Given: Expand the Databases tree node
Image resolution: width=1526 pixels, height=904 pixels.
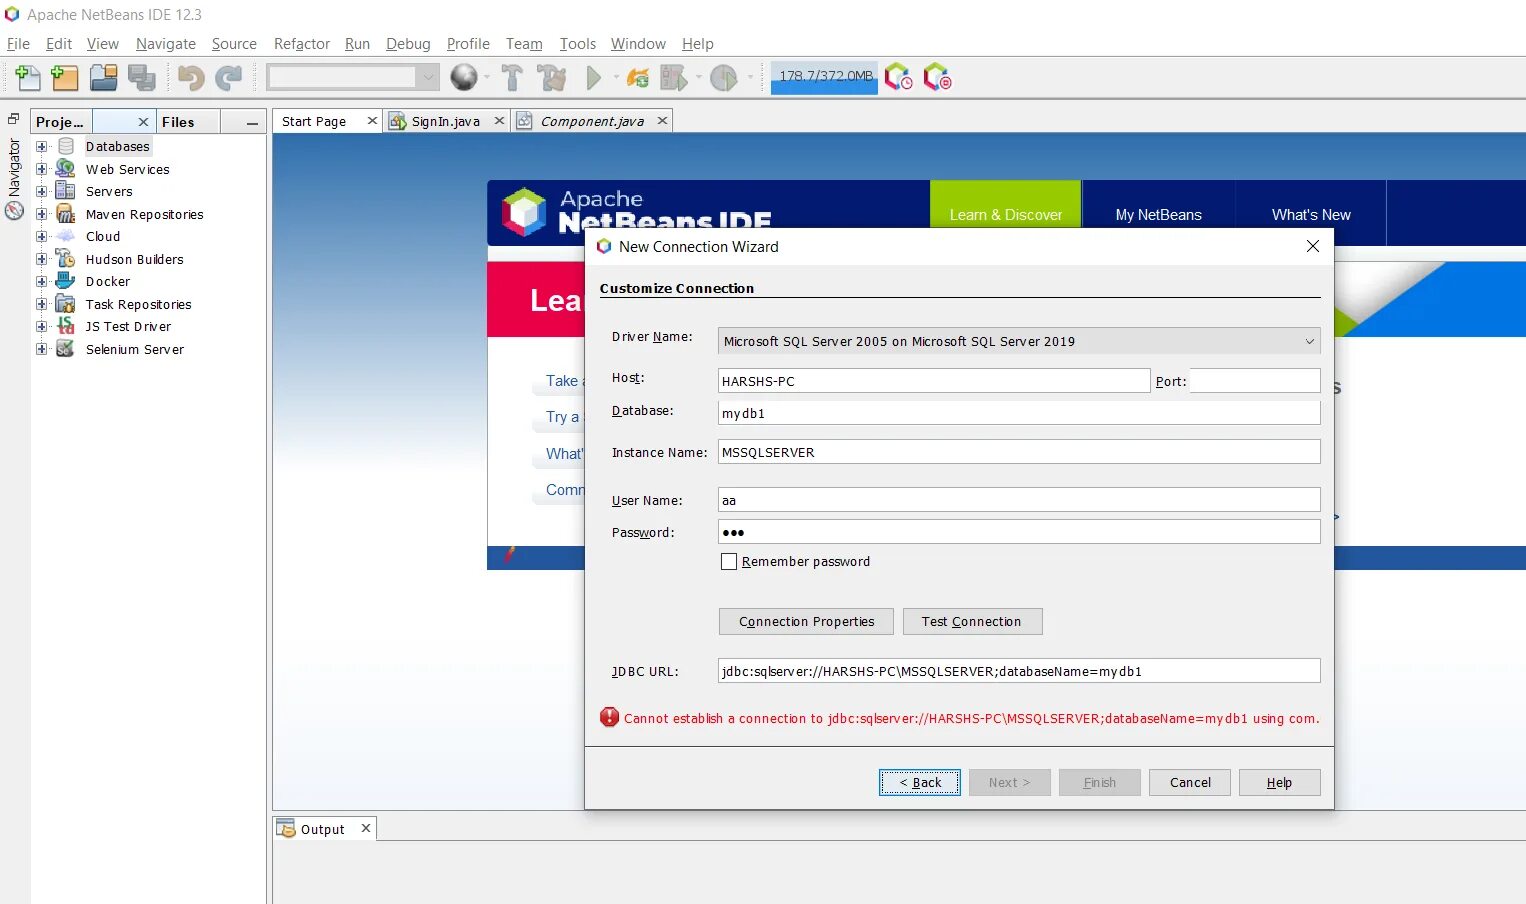Looking at the screenshot, I should [42, 146].
